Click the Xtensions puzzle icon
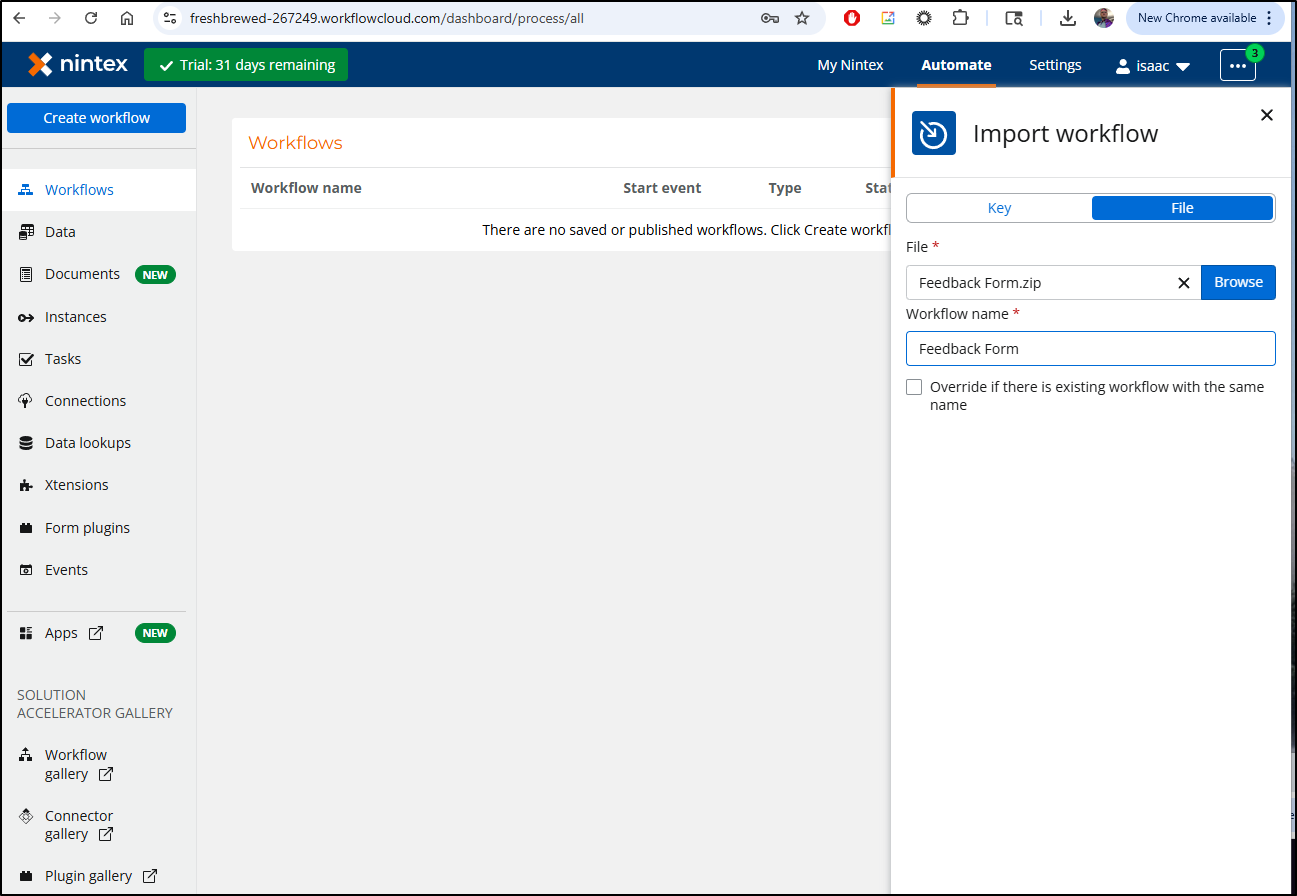This screenshot has height=896, width=1297. (26, 485)
